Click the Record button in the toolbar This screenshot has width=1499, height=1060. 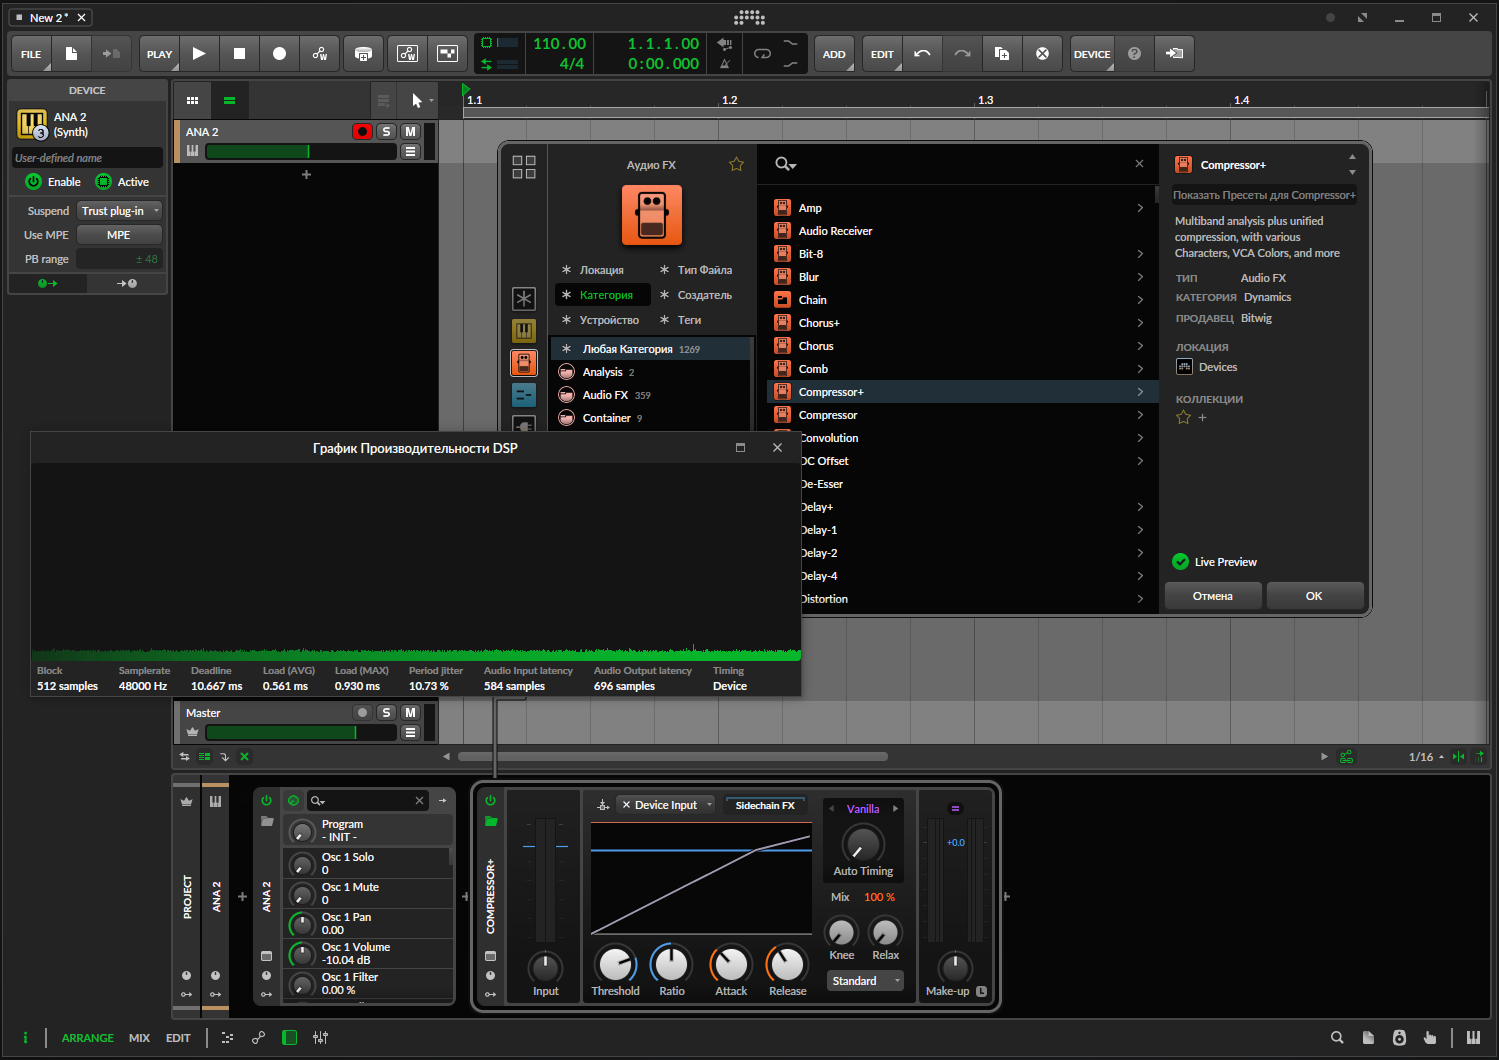coord(279,54)
